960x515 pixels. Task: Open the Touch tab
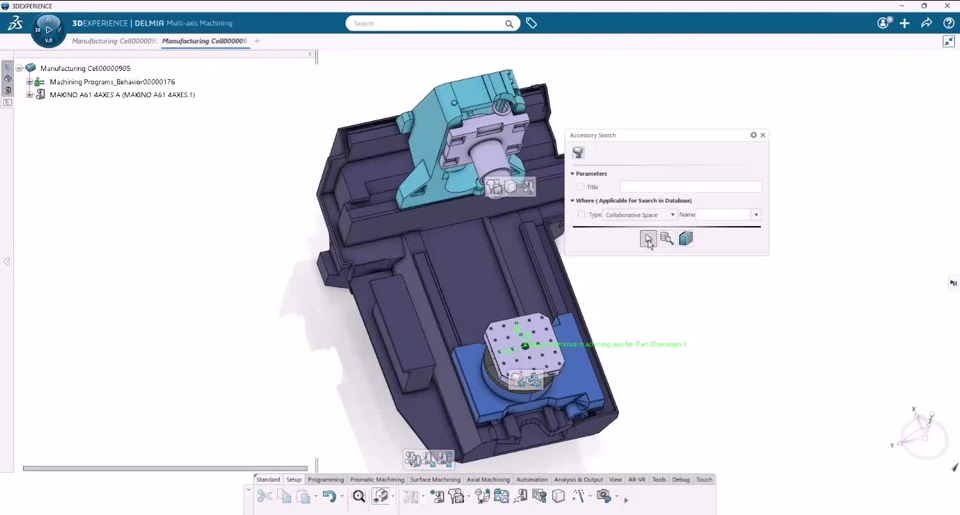coord(704,479)
